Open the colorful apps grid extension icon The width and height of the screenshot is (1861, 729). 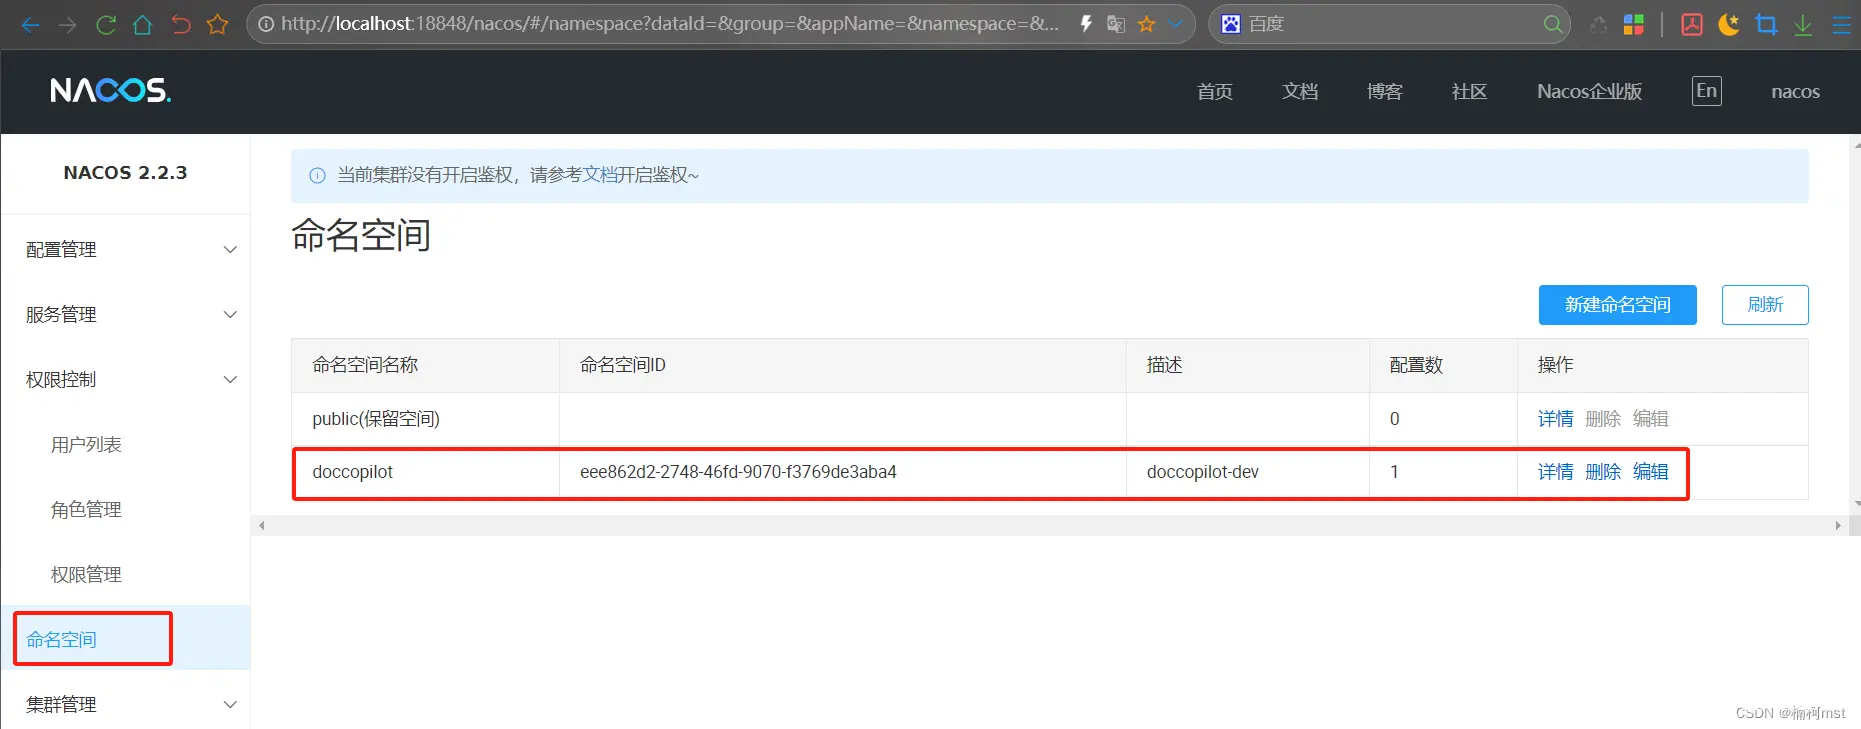pos(1633,25)
